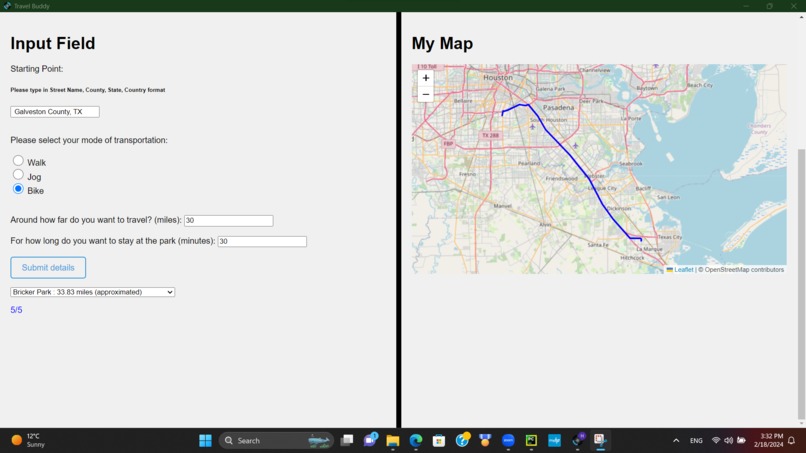Screen dimensions: 806x453
Task: Focus the park stay minutes field
Action: coord(262,241)
